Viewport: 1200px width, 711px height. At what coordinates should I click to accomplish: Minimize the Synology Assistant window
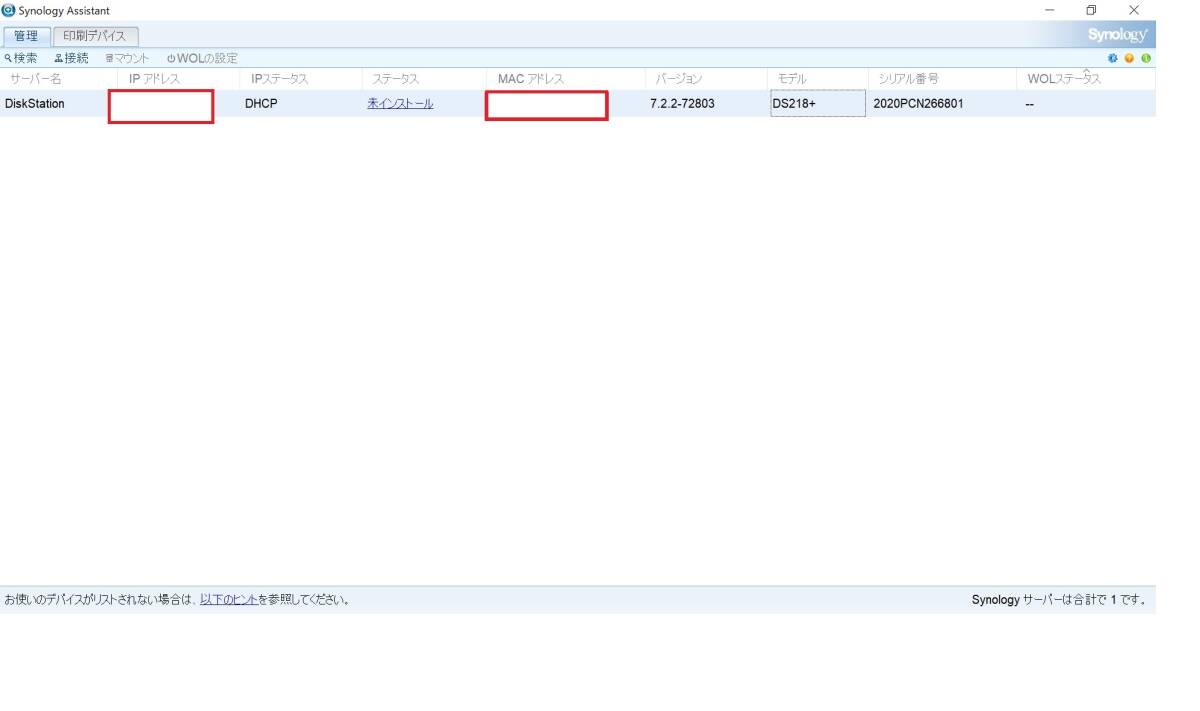1049,10
